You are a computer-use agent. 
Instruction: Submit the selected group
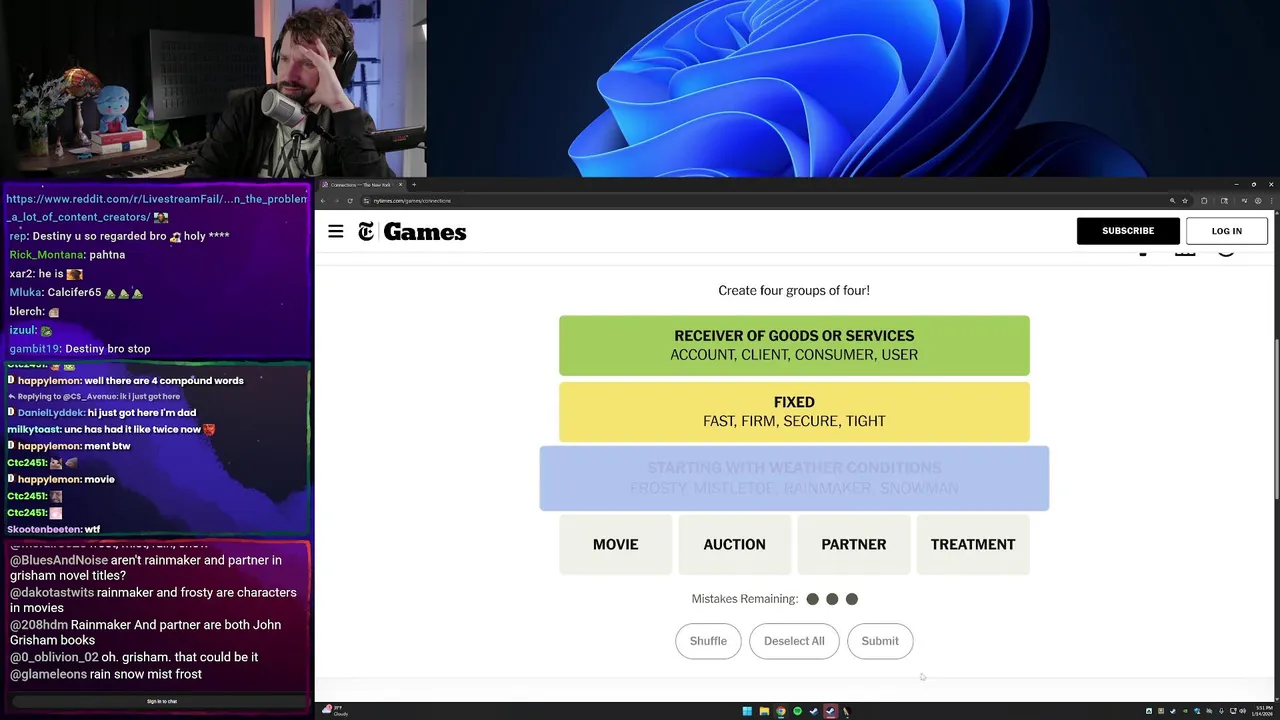pos(880,641)
